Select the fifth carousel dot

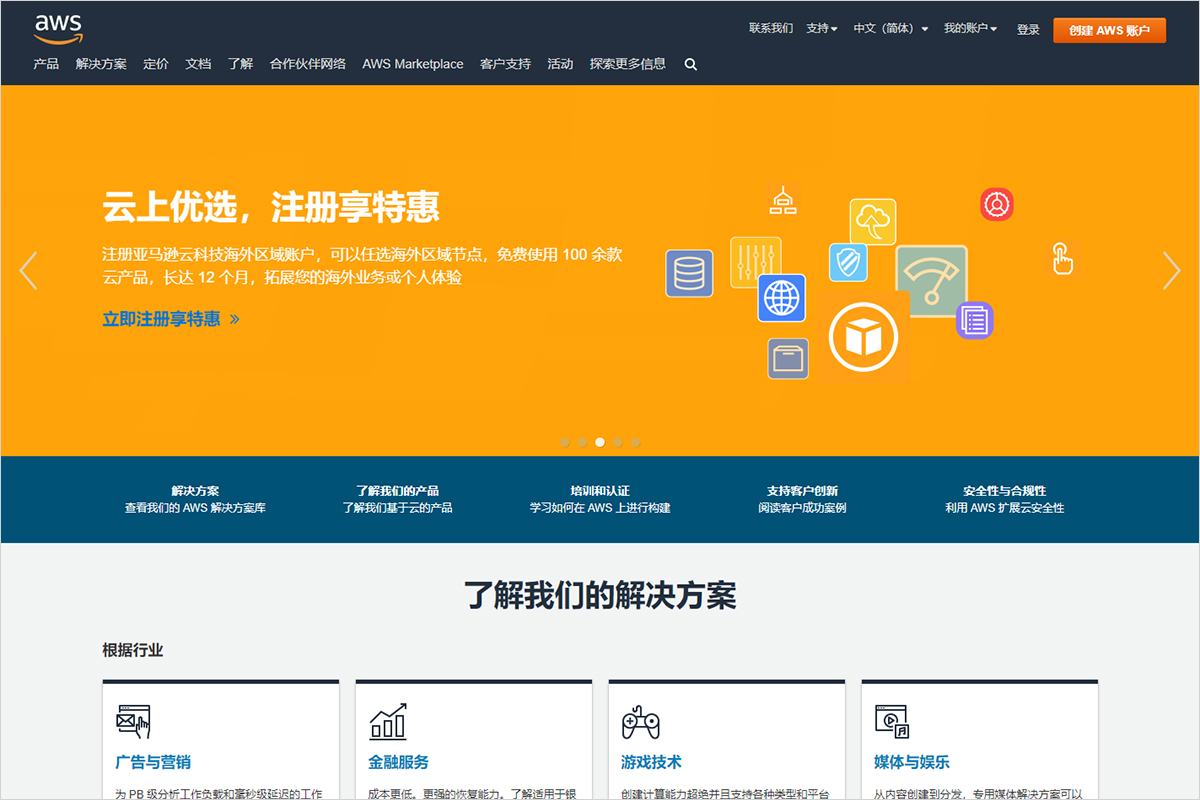(x=636, y=441)
